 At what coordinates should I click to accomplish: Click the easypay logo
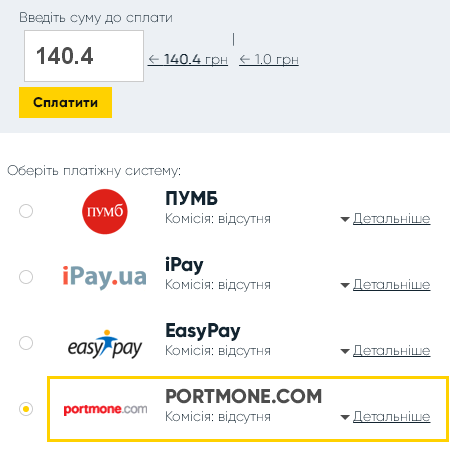tap(105, 344)
